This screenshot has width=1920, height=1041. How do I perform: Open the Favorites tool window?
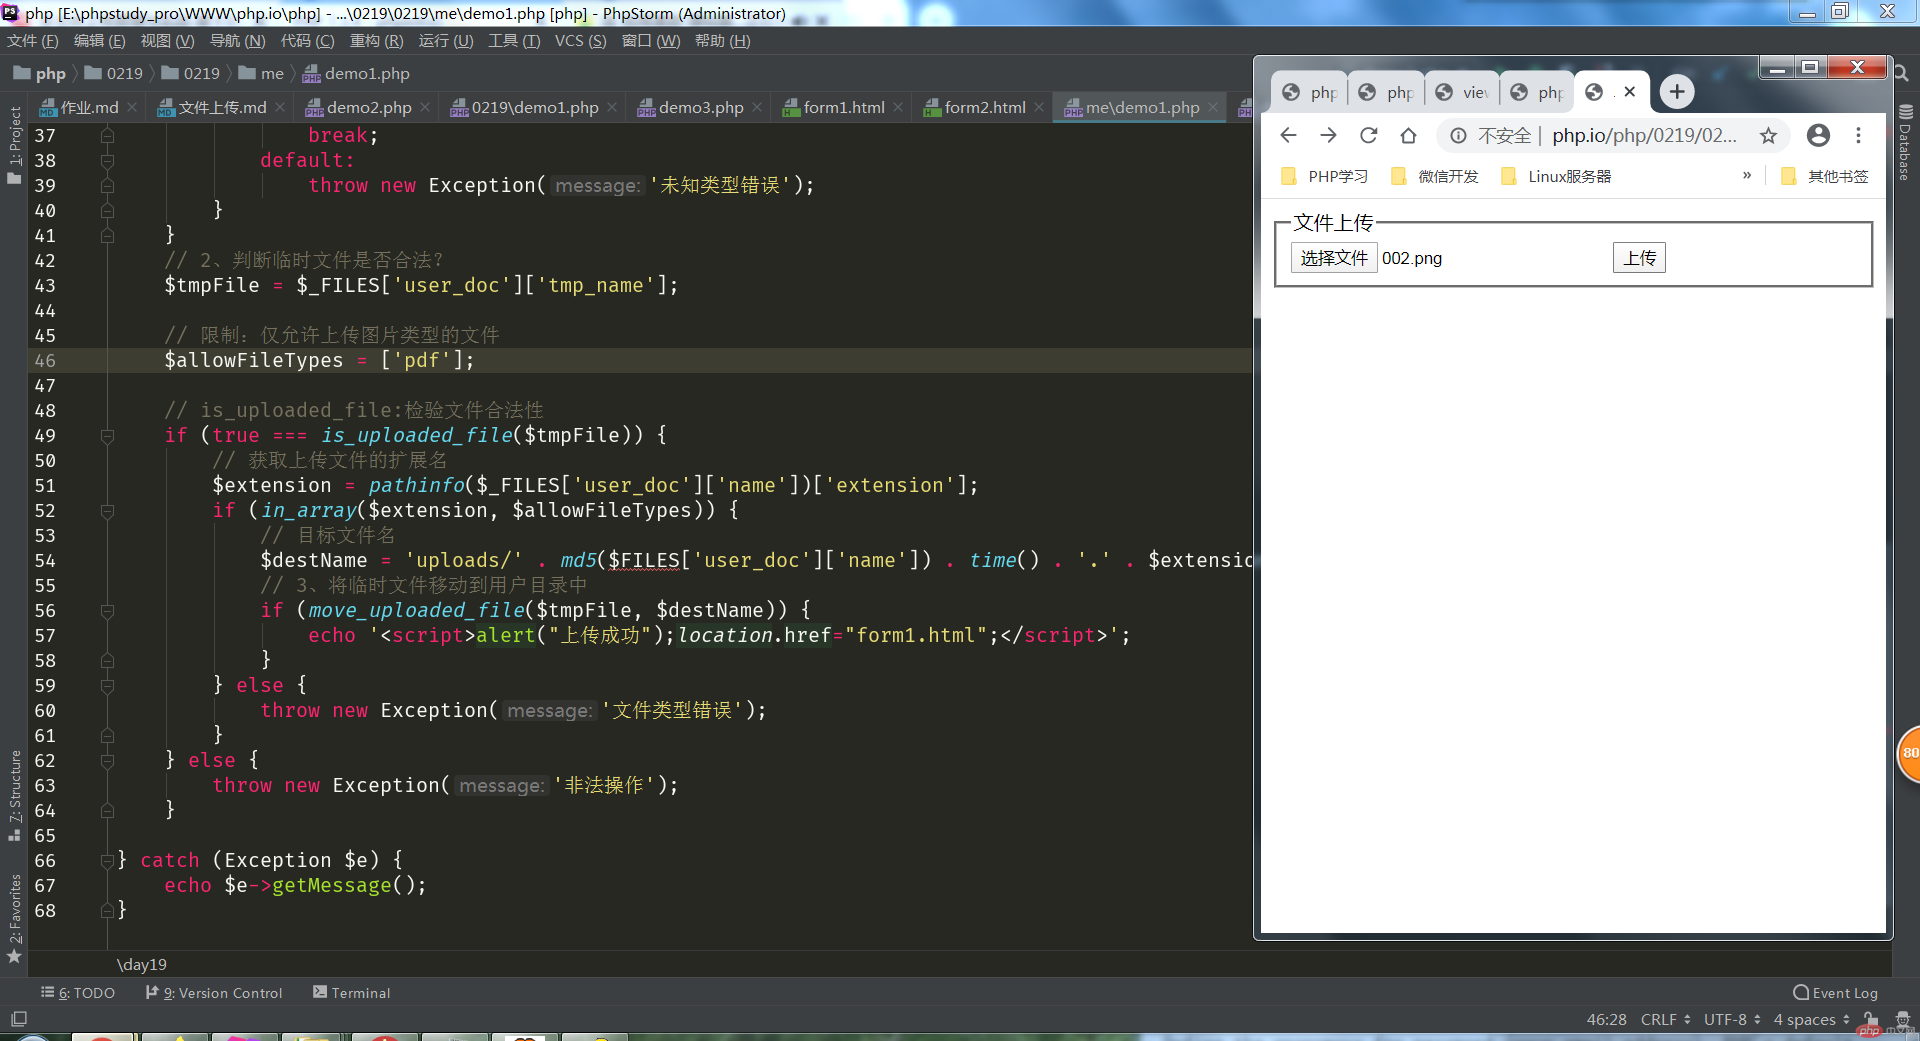click(14, 918)
